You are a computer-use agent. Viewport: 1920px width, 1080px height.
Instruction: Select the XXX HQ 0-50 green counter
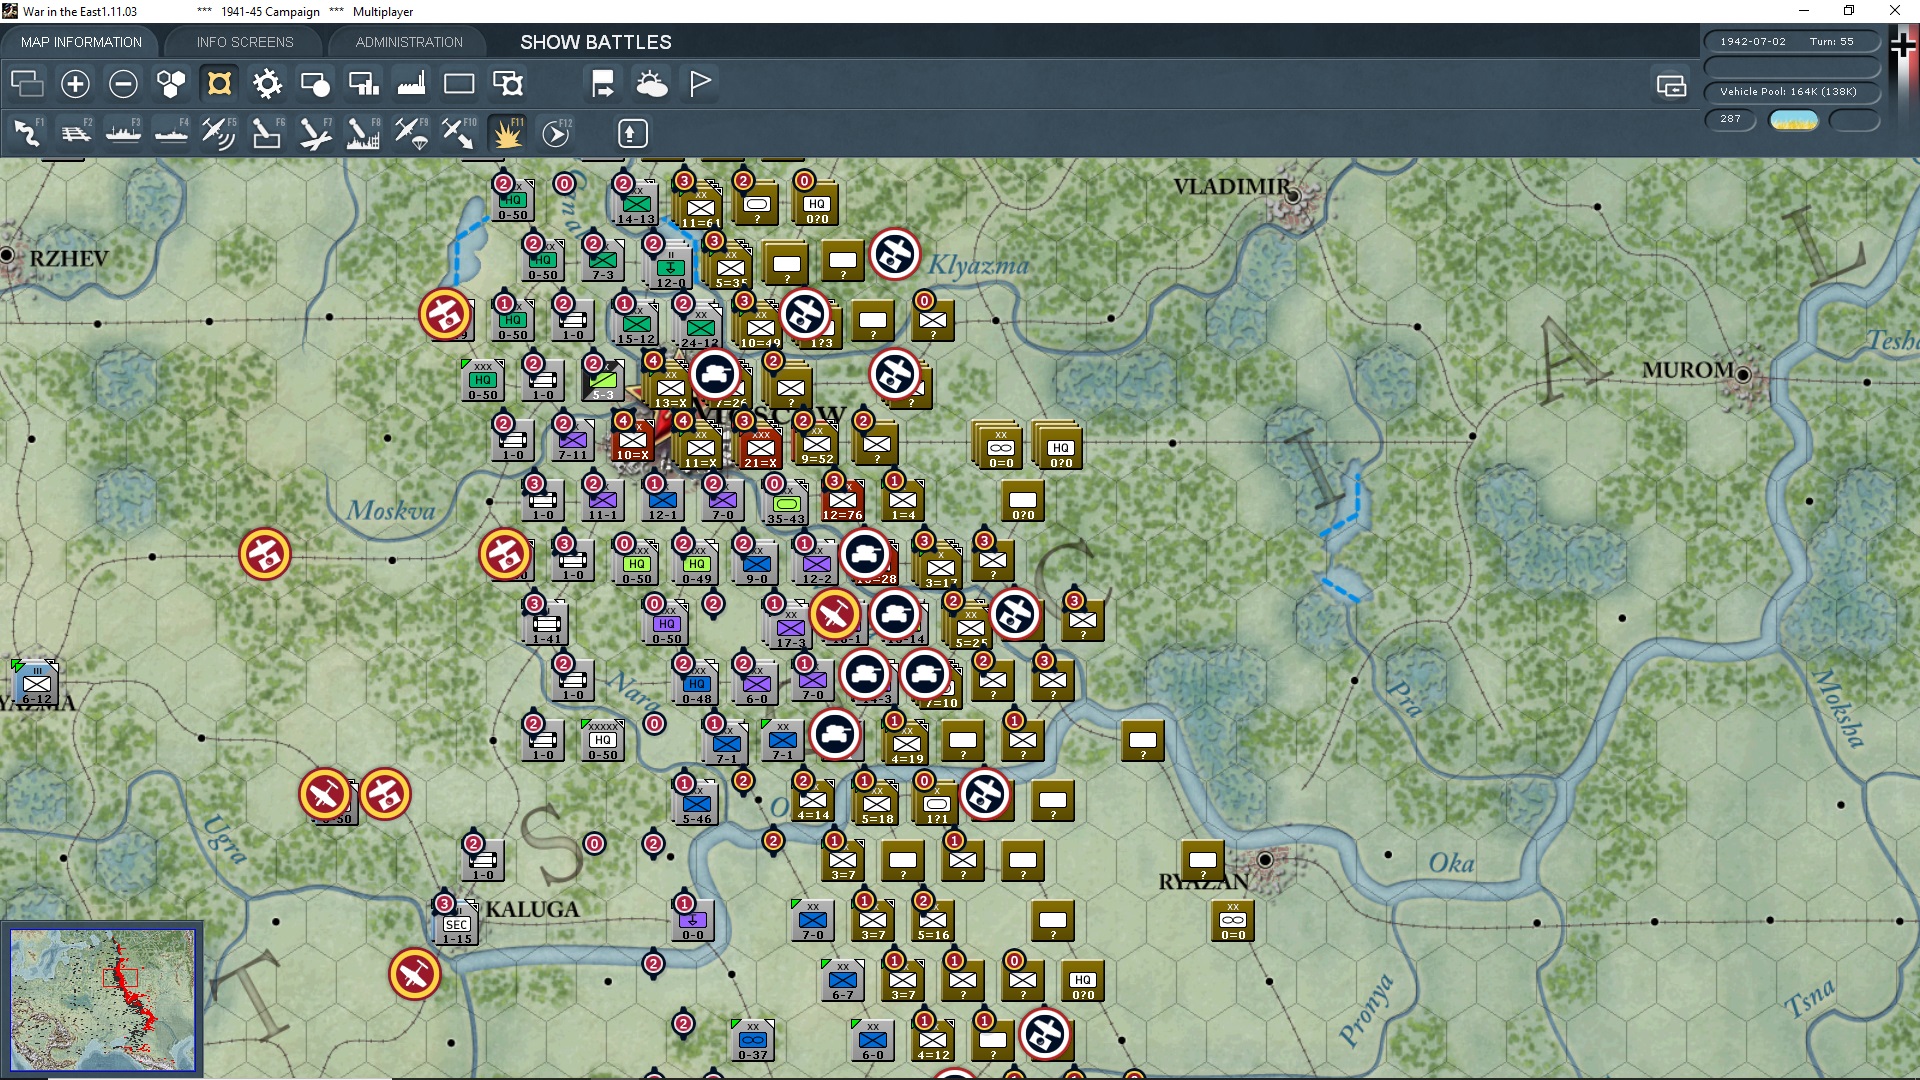483,380
